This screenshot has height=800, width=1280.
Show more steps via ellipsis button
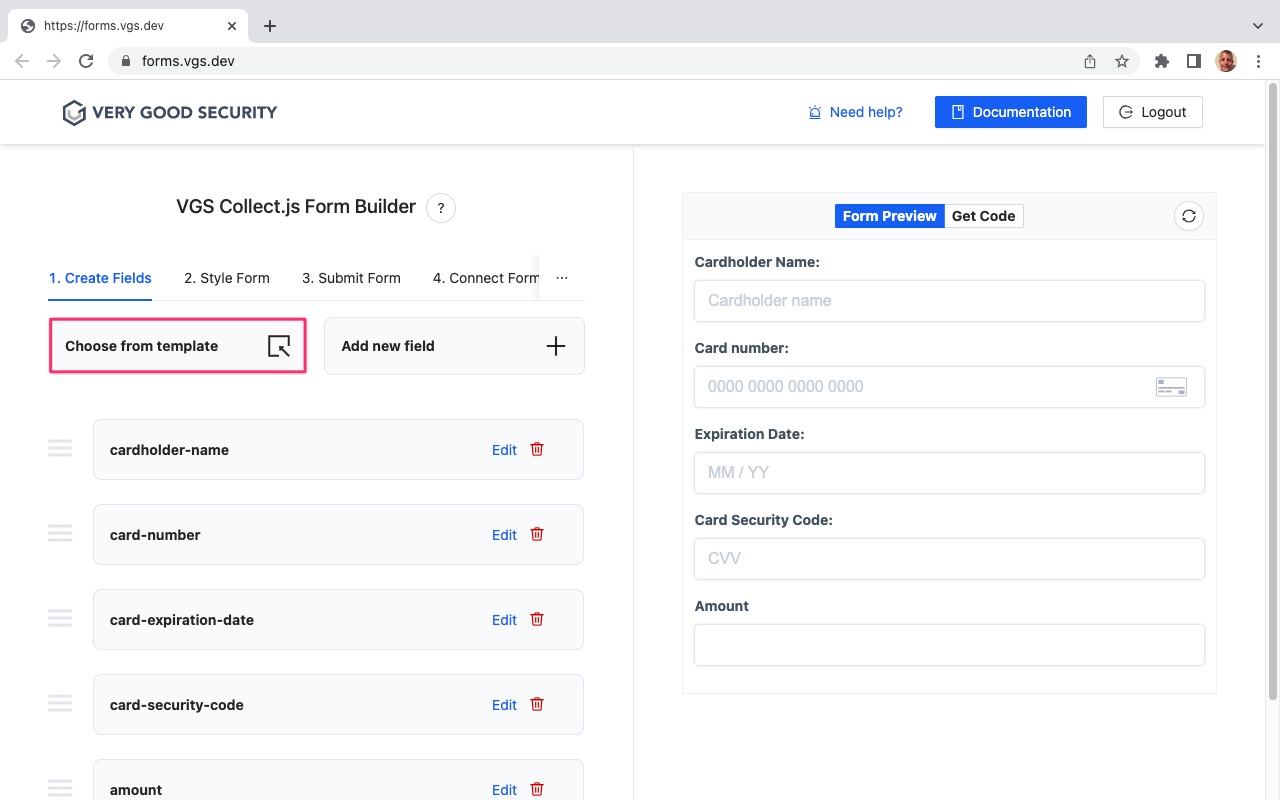pyautogui.click(x=562, y=278)
